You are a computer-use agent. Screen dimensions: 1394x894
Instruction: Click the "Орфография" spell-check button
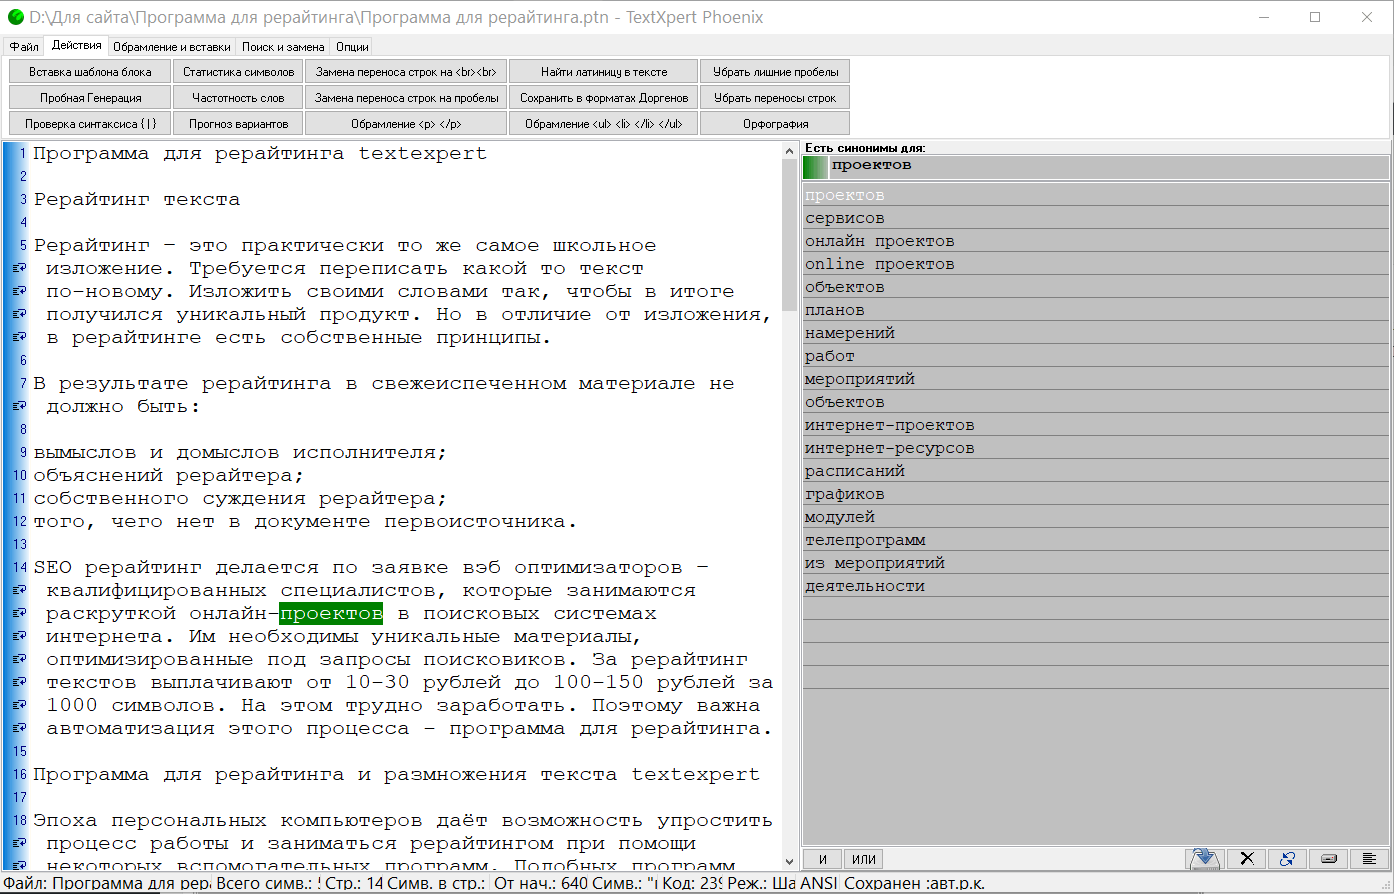(x=775, y=124)
